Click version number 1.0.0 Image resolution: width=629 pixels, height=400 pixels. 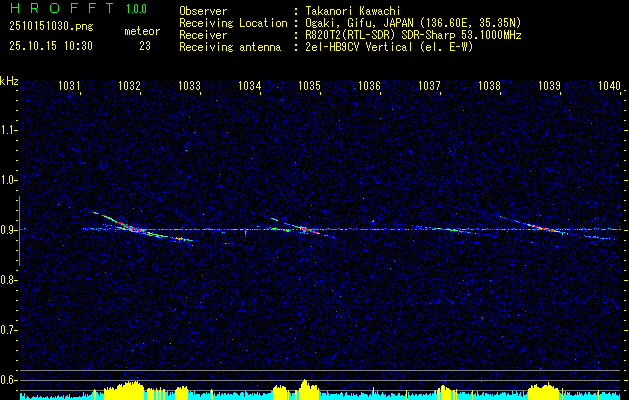136,9
